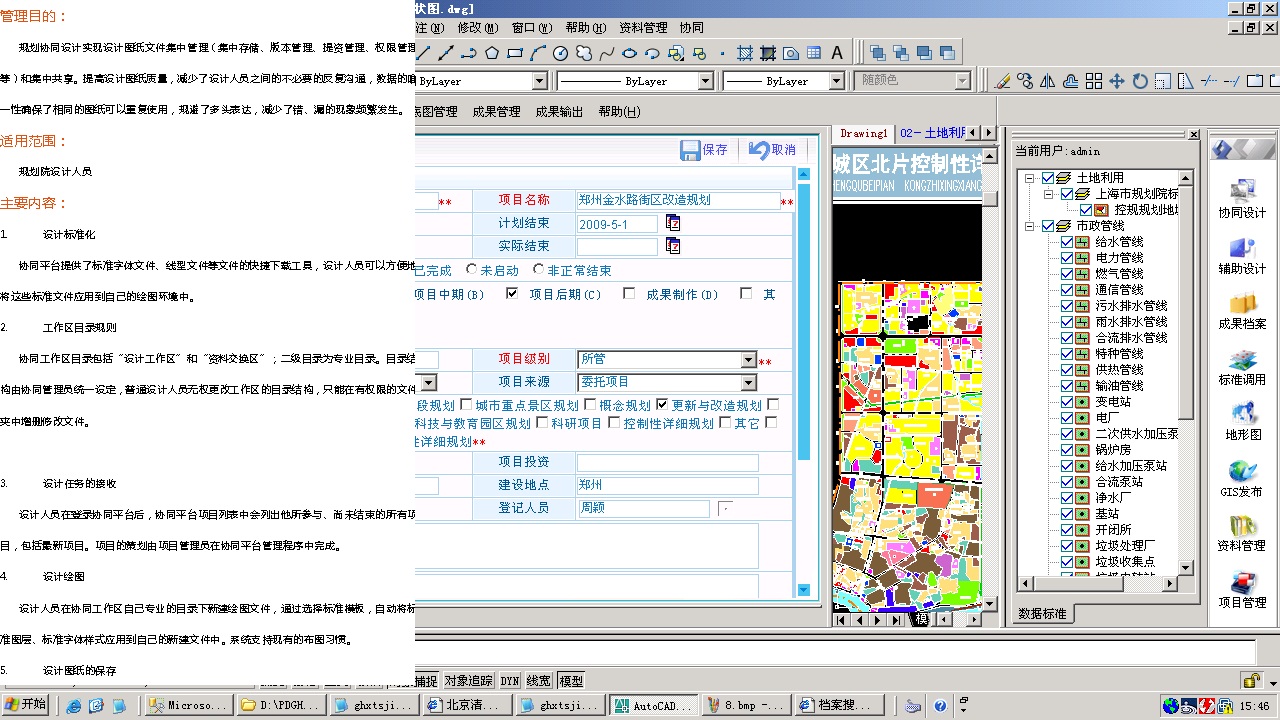Toggle 给水管线 layer checkbox
The height and width of the screenshot is (720, 1280).
(x=1067, y=242)
